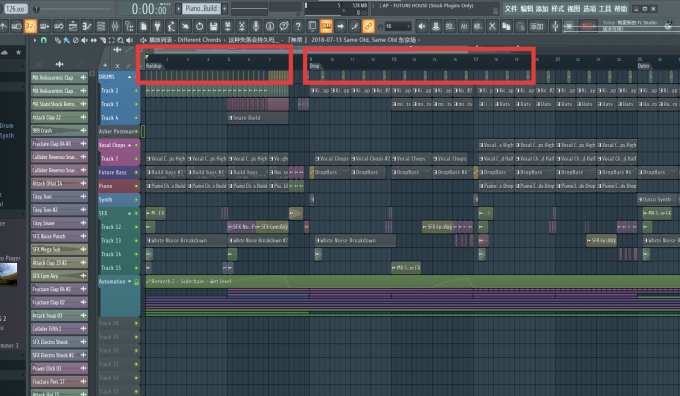Open the mixer icon
Viewport: 680px width, 396px height.
[x=115, y=26]
